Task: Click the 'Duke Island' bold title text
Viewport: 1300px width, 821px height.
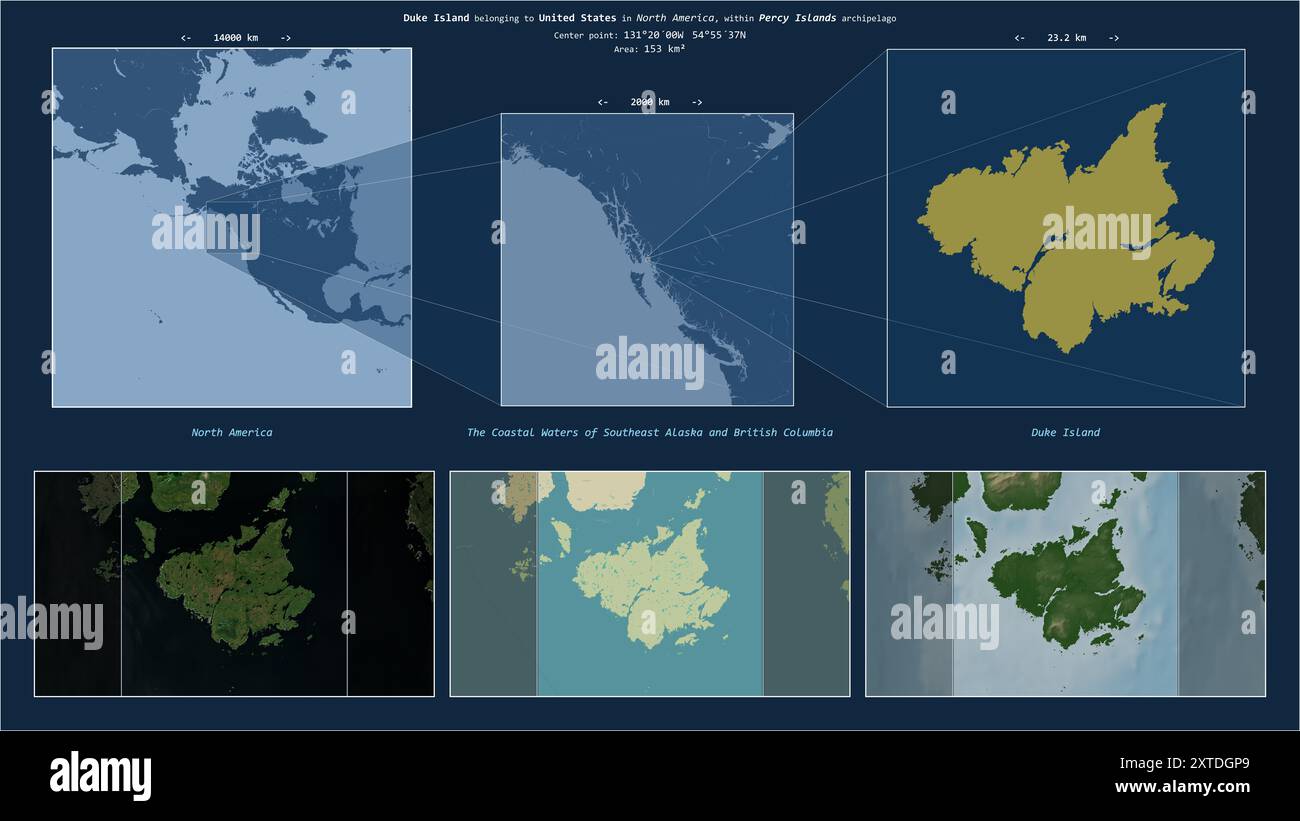Action: point(436,18)
